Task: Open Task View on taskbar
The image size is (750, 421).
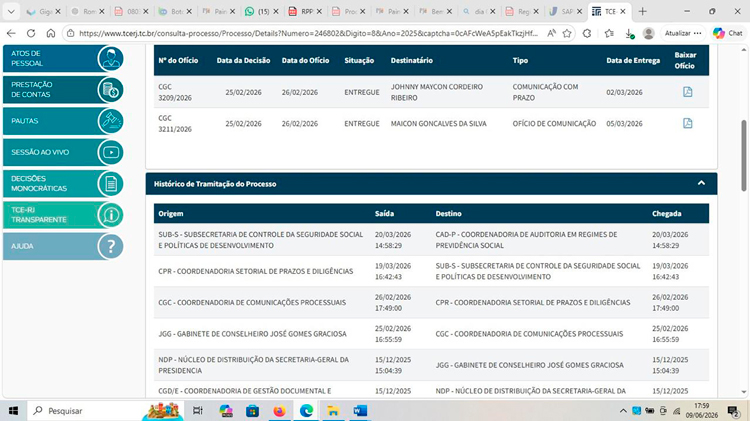Action: (198, 410)
